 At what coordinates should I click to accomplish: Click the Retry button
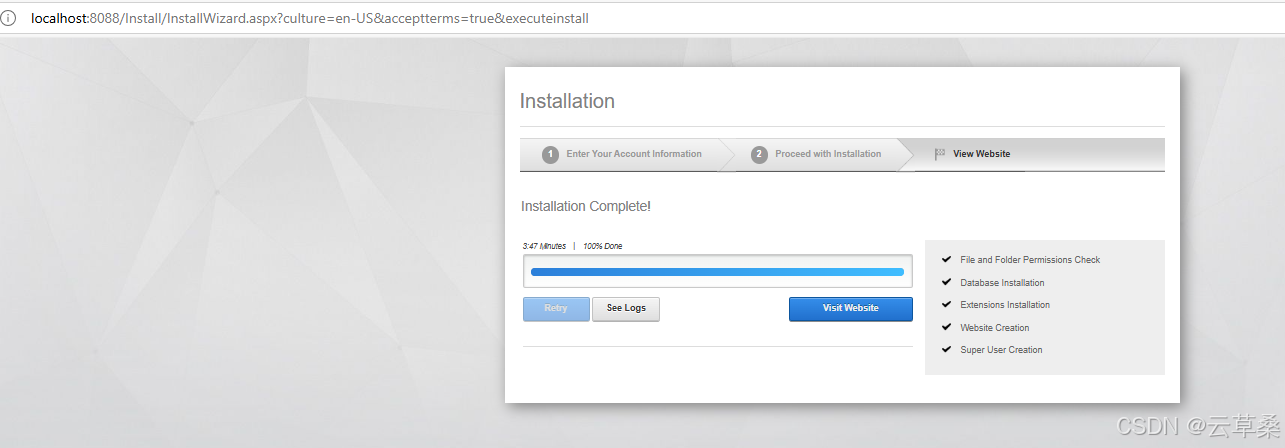tap(556, 309)
